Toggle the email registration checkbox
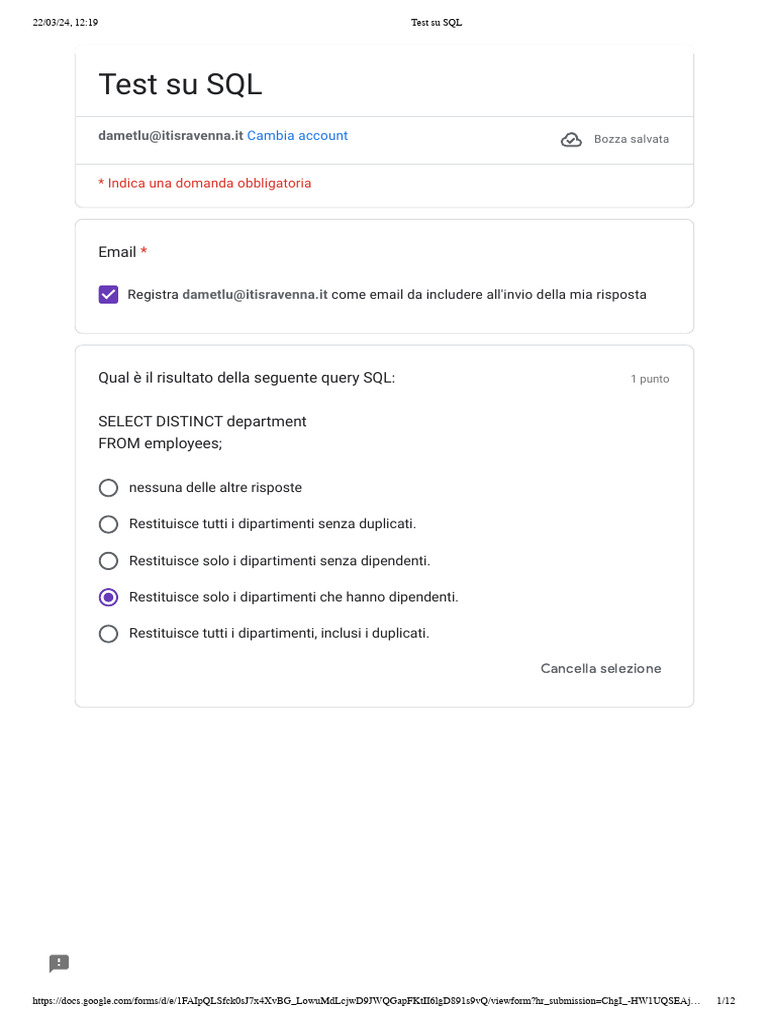The image size is (768, 1024). 109,294
